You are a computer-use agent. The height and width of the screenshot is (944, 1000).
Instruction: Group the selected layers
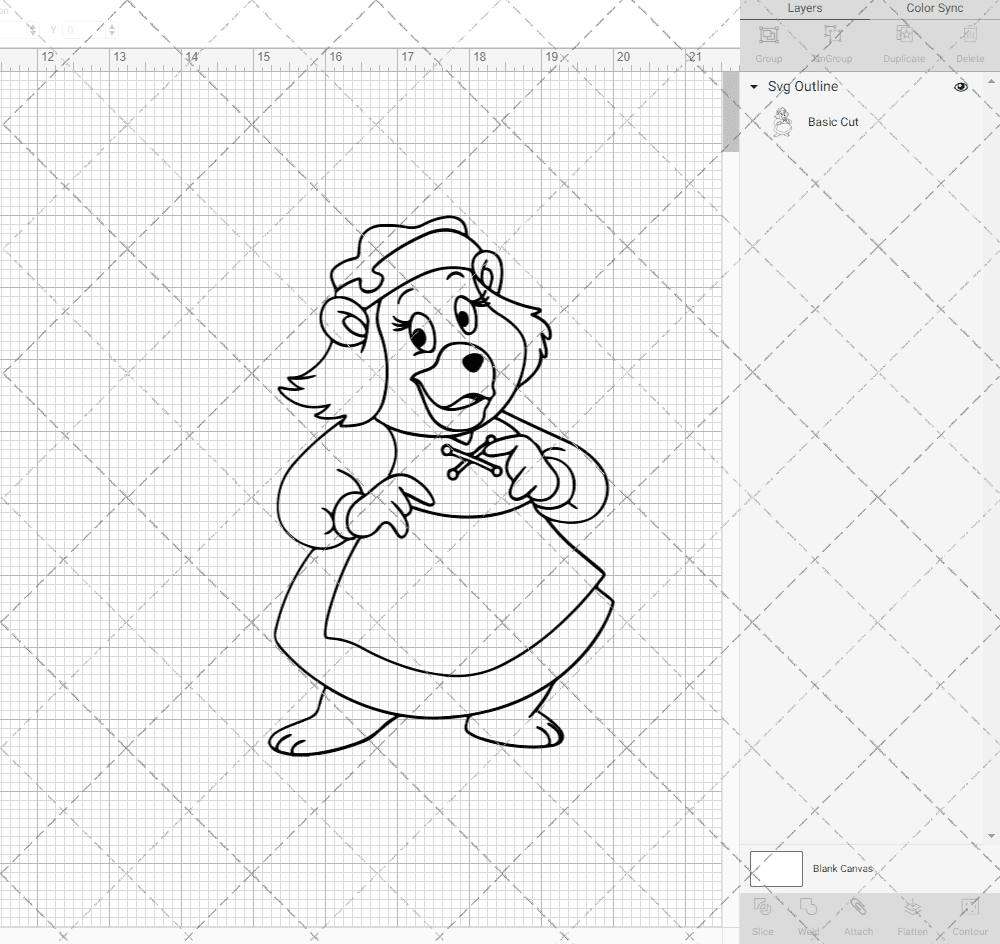click(768, 42)
